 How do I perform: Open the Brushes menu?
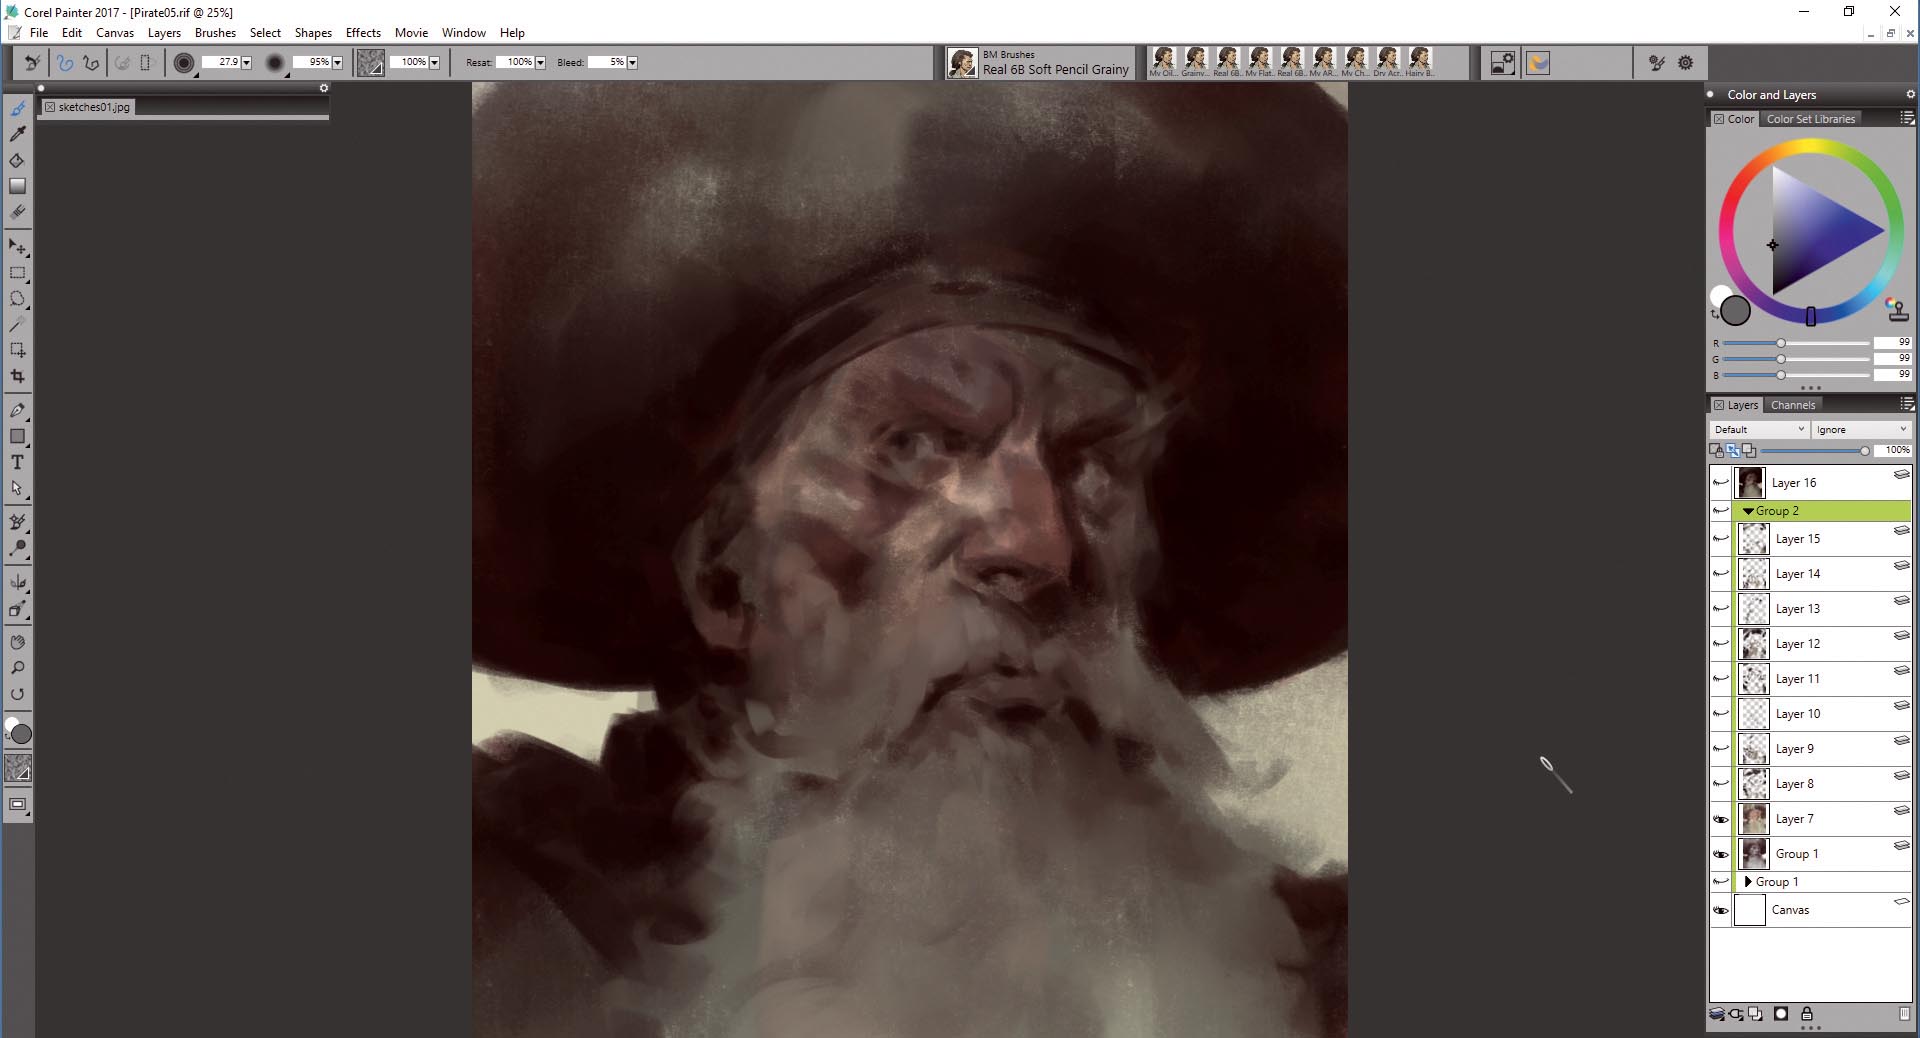pyautogui.click(x=215, y=33)
